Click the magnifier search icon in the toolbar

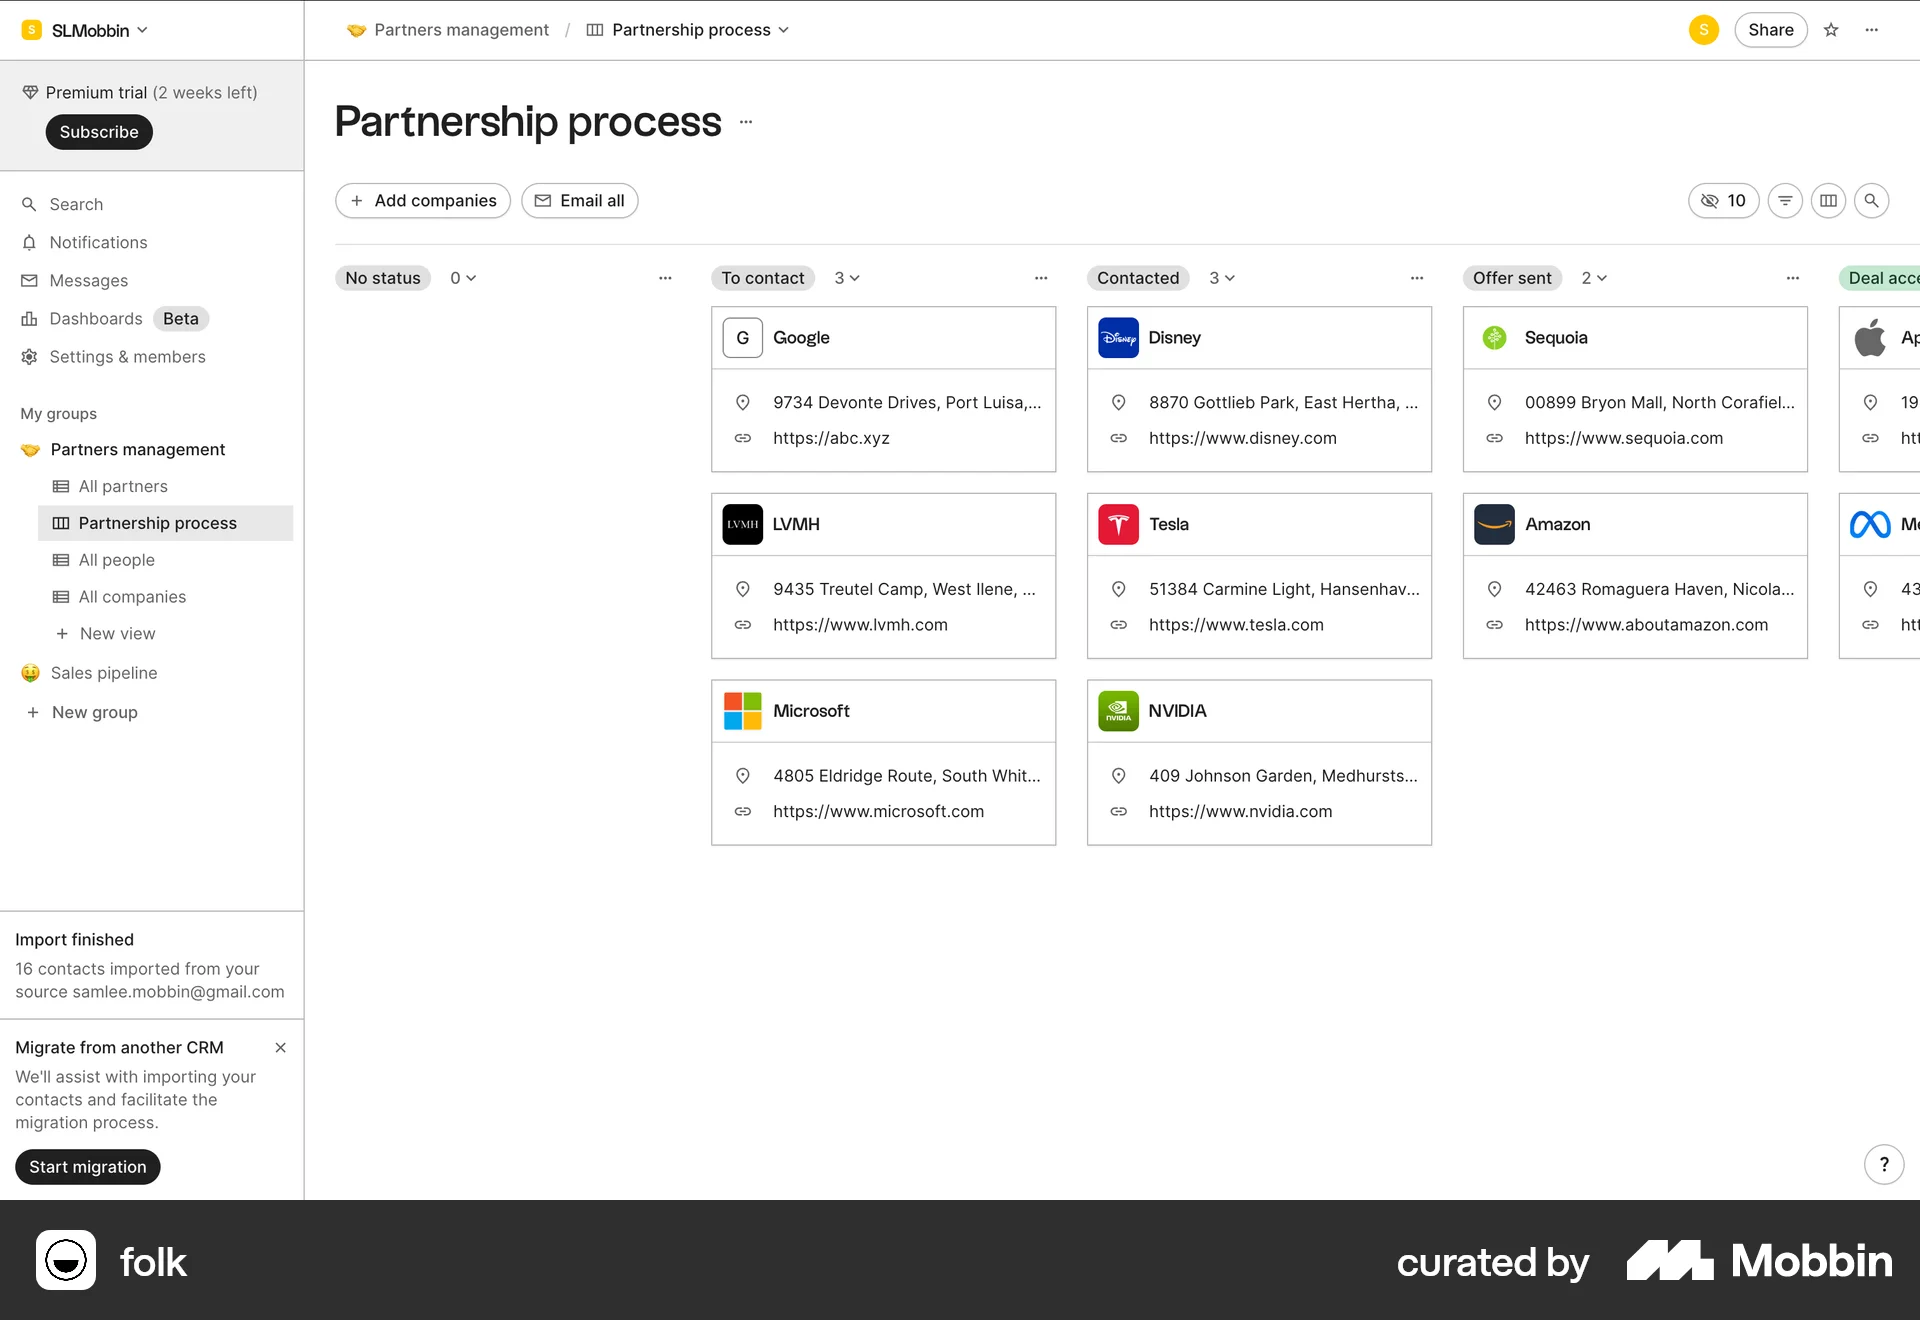tap(1871, 201)
